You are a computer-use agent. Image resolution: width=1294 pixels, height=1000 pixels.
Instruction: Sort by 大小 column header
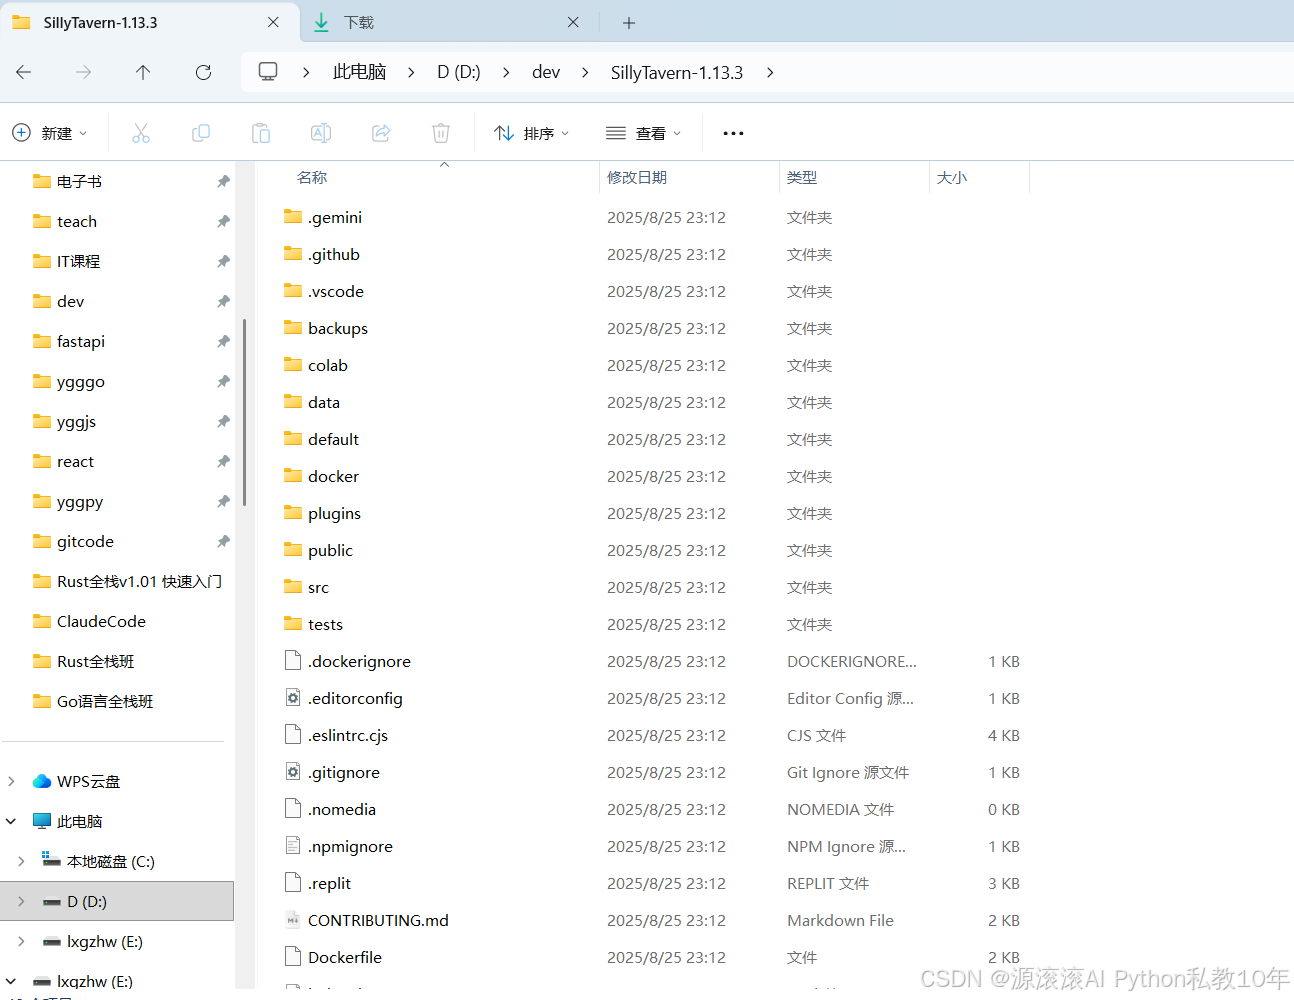952,177
